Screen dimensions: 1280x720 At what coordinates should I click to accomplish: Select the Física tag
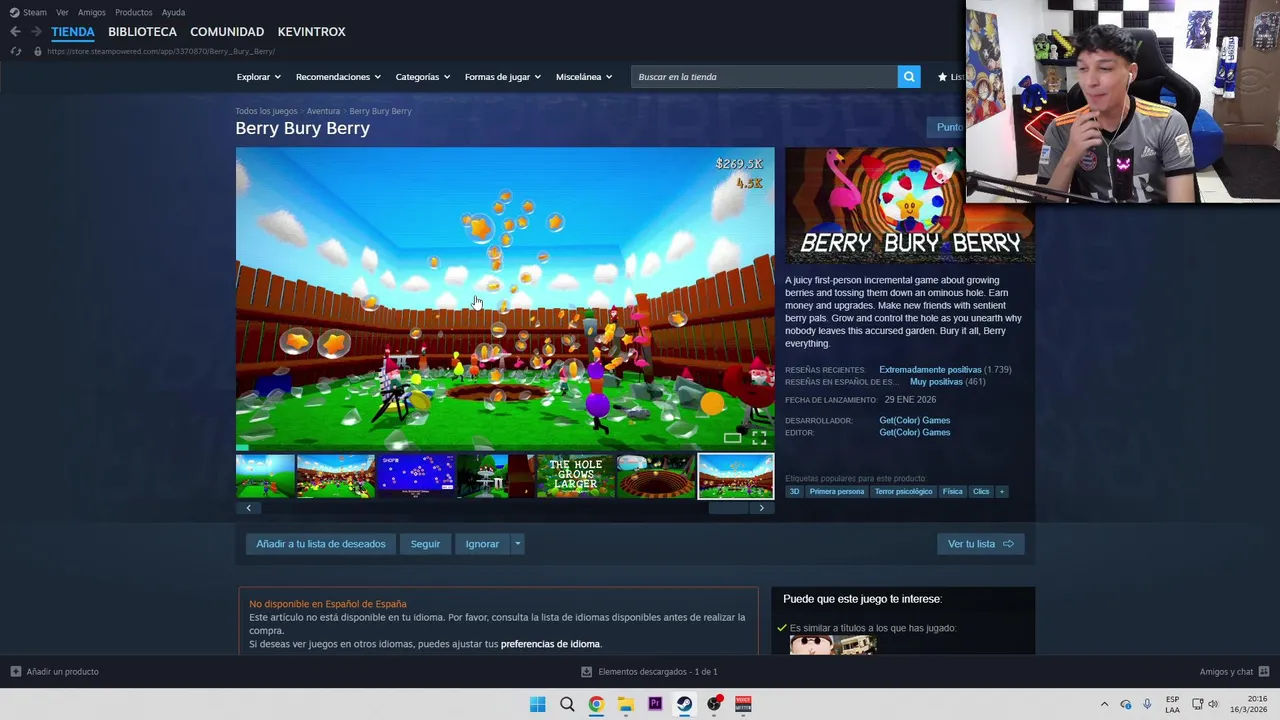click(x=952, y=492)
